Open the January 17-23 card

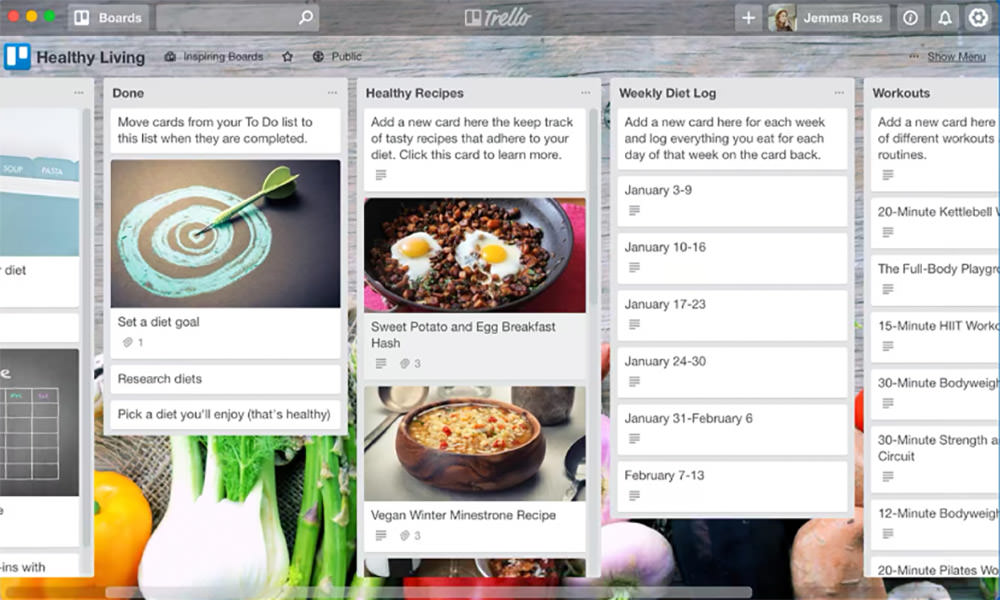click(732, 315)
